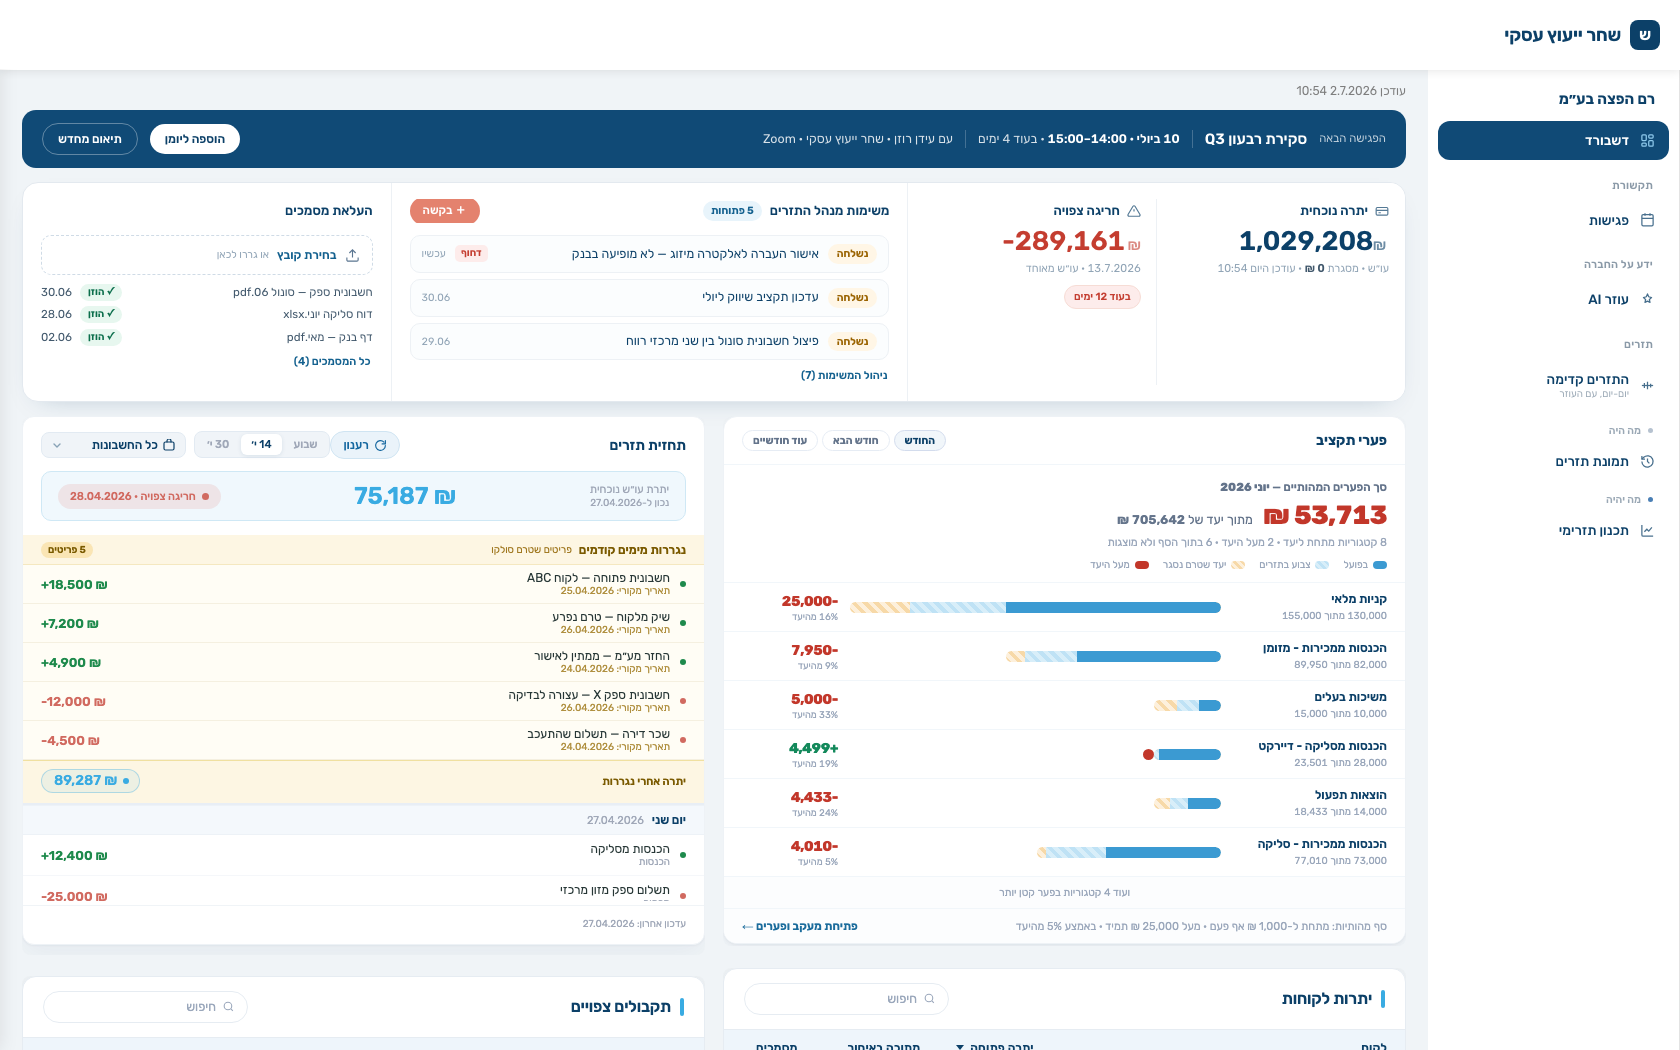Click the search field in תקבולים צפויים
Screen dimensions: 1680x1050
[x=145, y=1007]
